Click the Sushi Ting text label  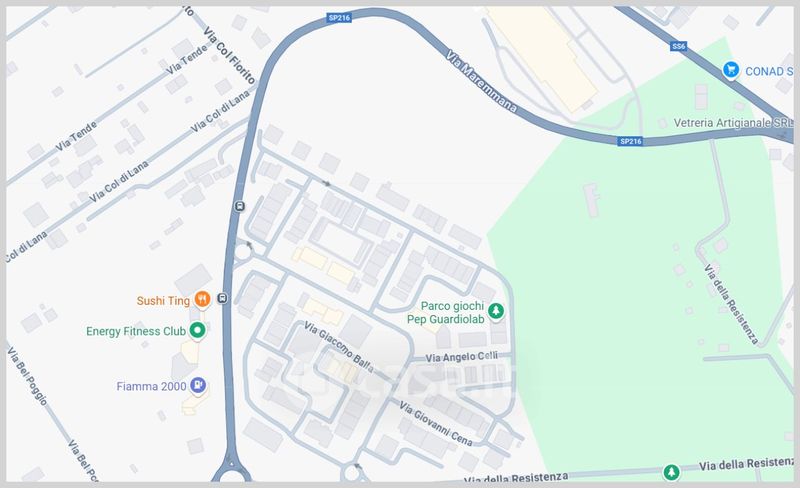pos(163,301)
